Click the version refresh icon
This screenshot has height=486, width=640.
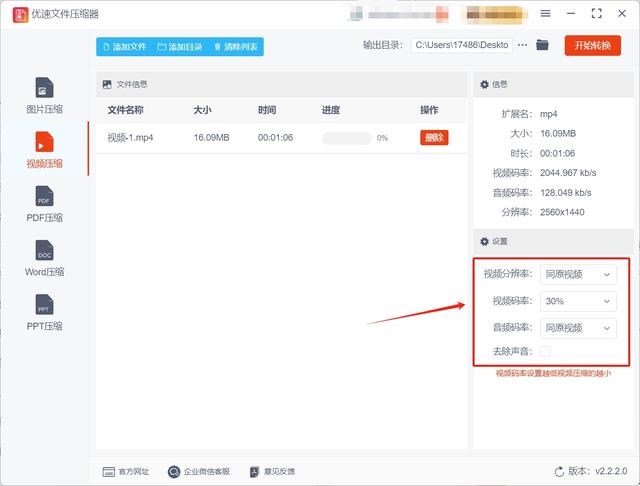(x=559, y=471)
